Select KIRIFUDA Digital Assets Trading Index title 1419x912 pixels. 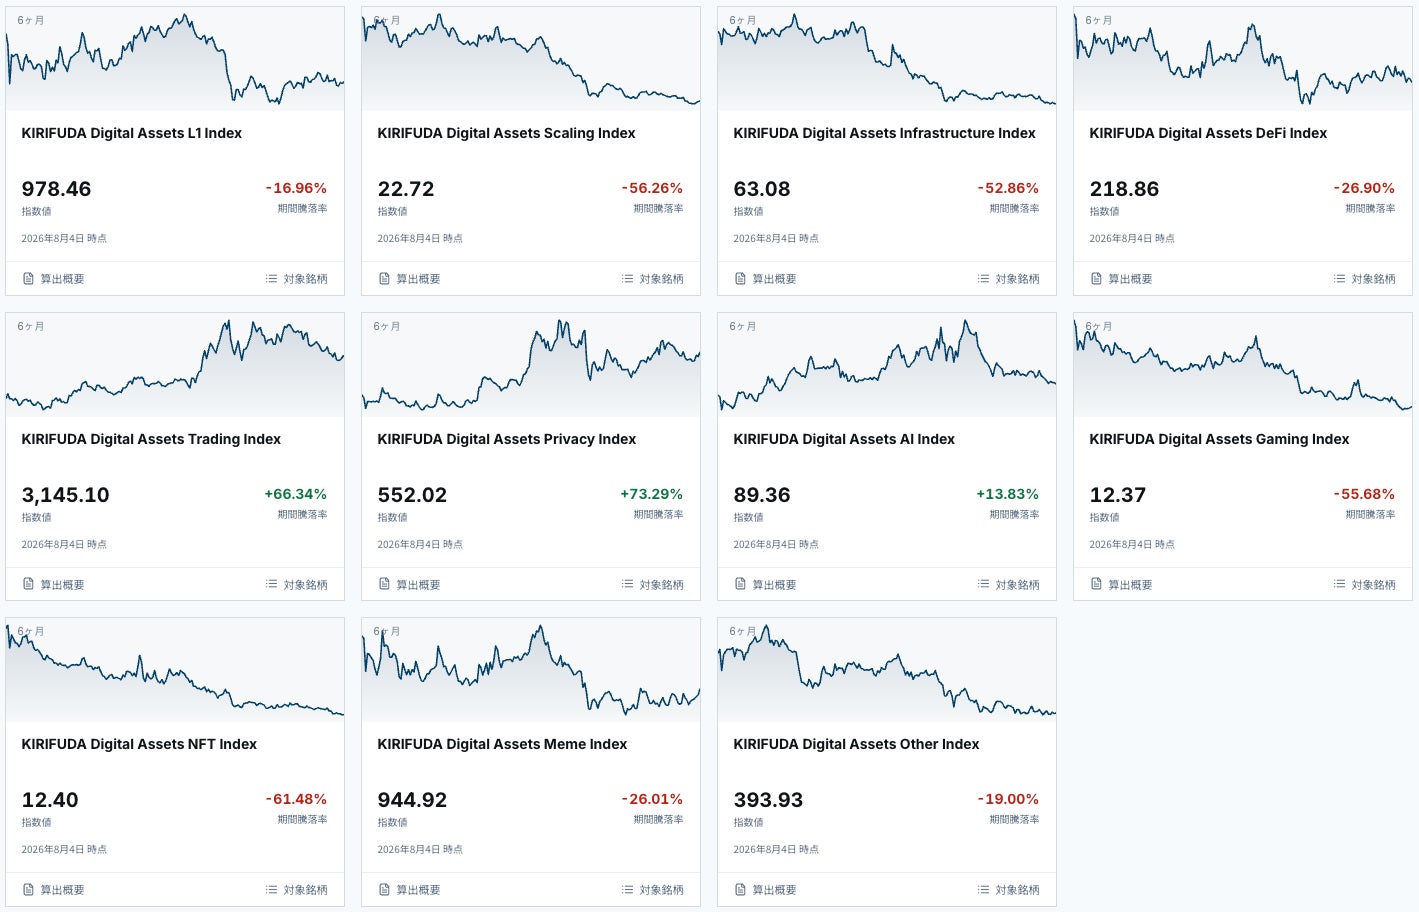[x=151, y=439]
